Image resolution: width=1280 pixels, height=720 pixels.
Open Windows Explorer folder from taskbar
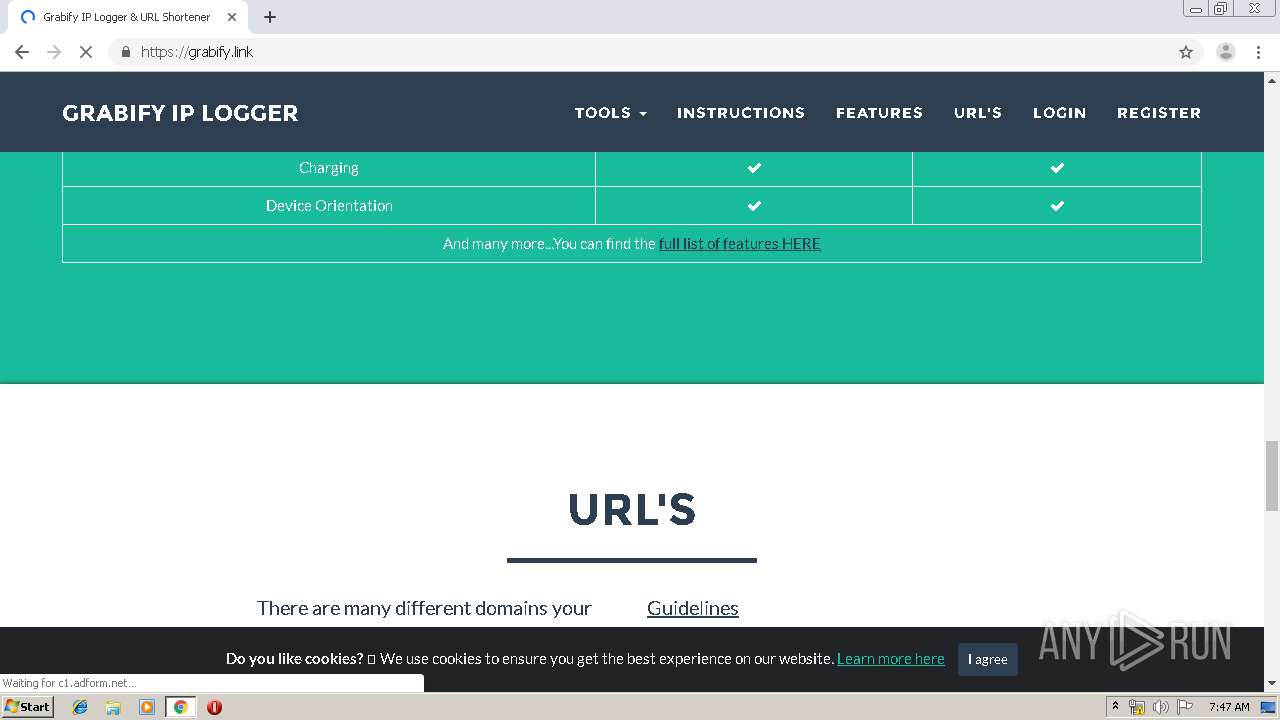pyautogui.click(x=113, y=707)
